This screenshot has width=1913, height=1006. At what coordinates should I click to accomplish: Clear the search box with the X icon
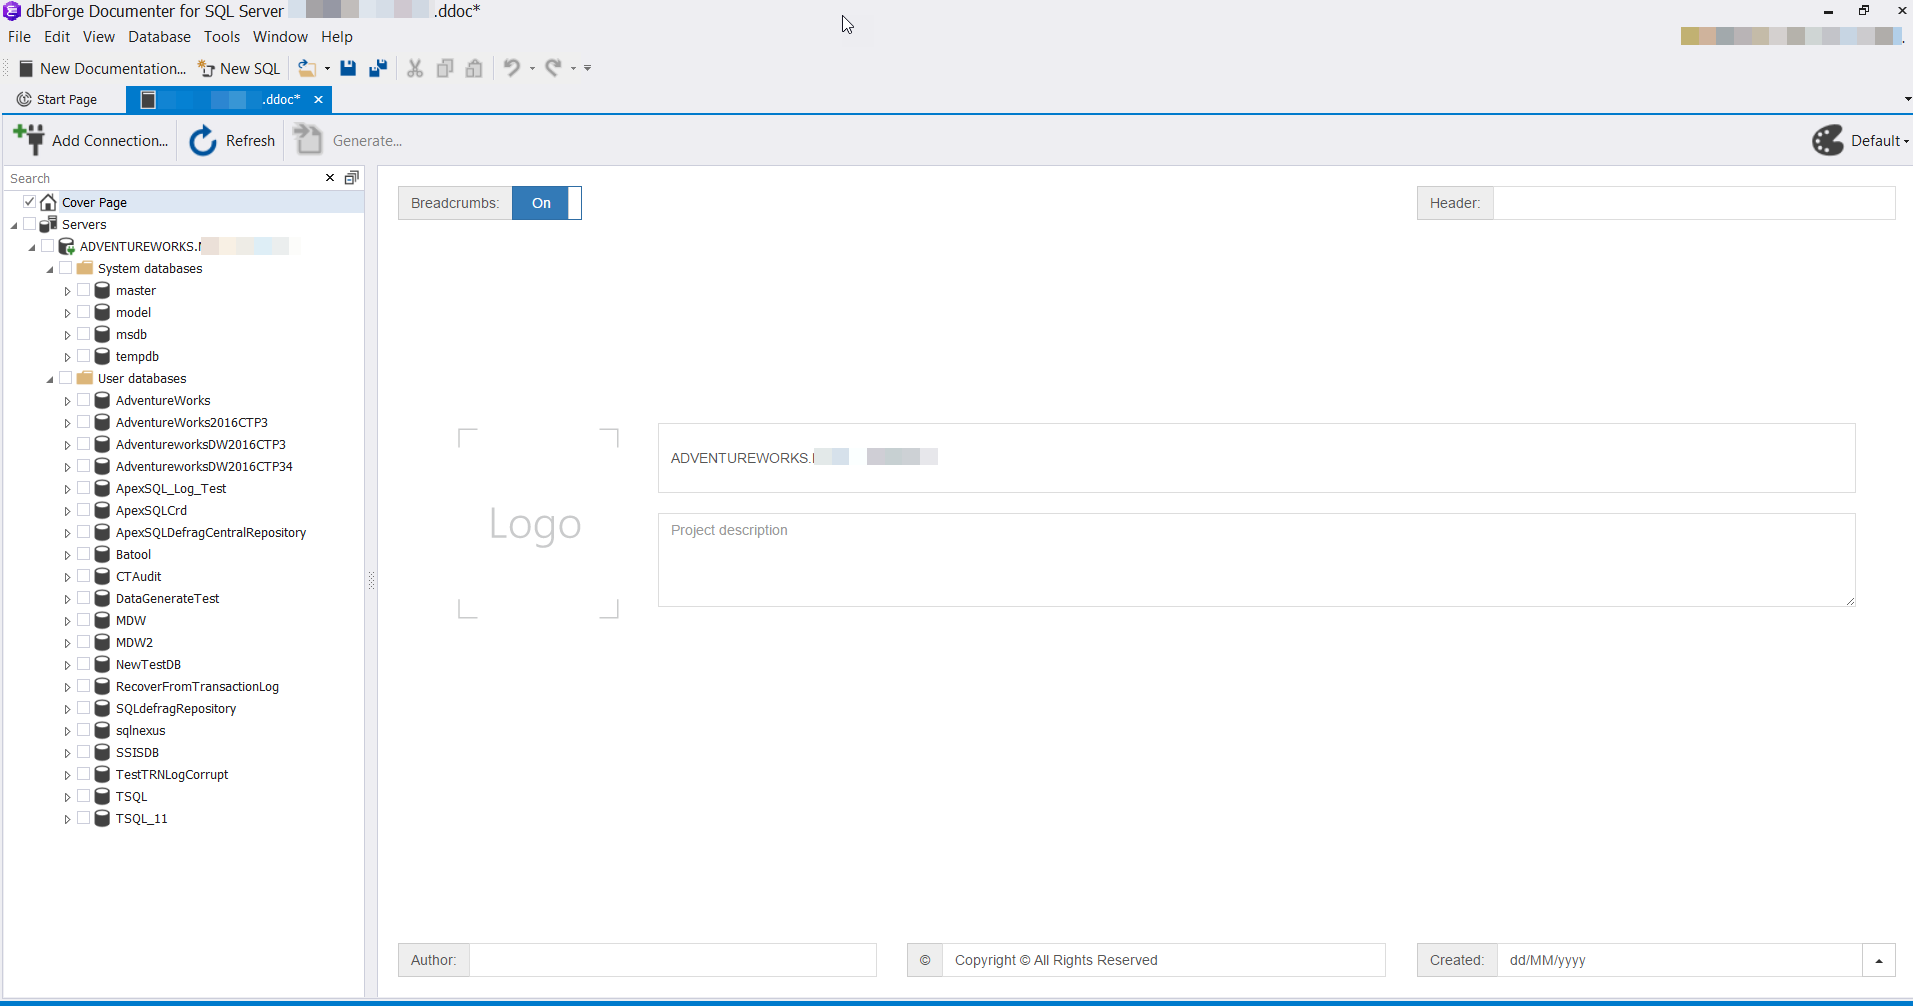(330, 177)
